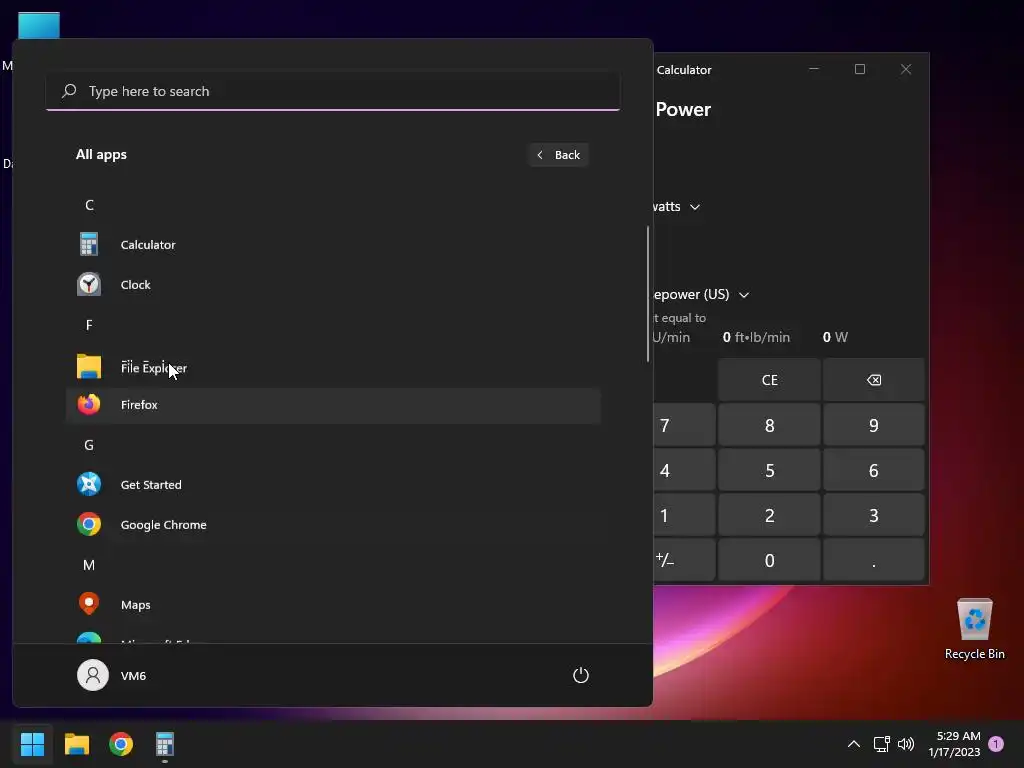This screenshot has width=1024, height=768.
Task: Show hidden icons in system tray
Action: (854, 744)
